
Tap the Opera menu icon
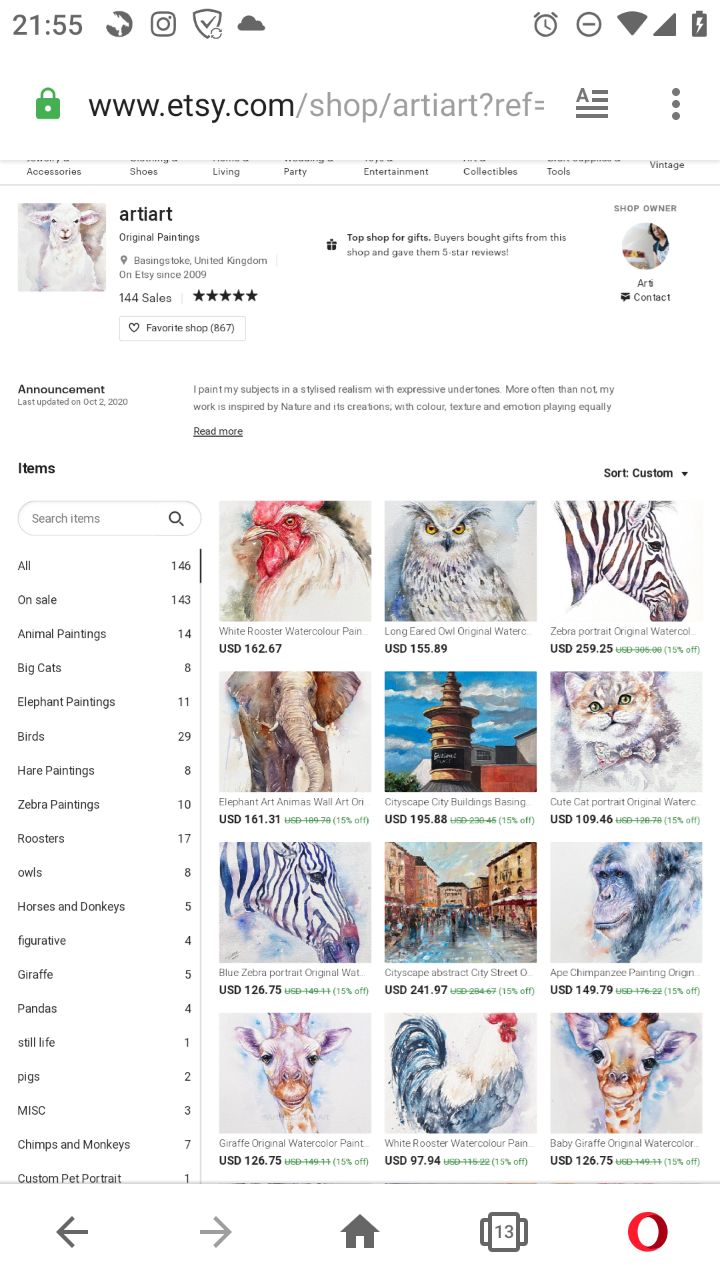tap(647, 1232)
